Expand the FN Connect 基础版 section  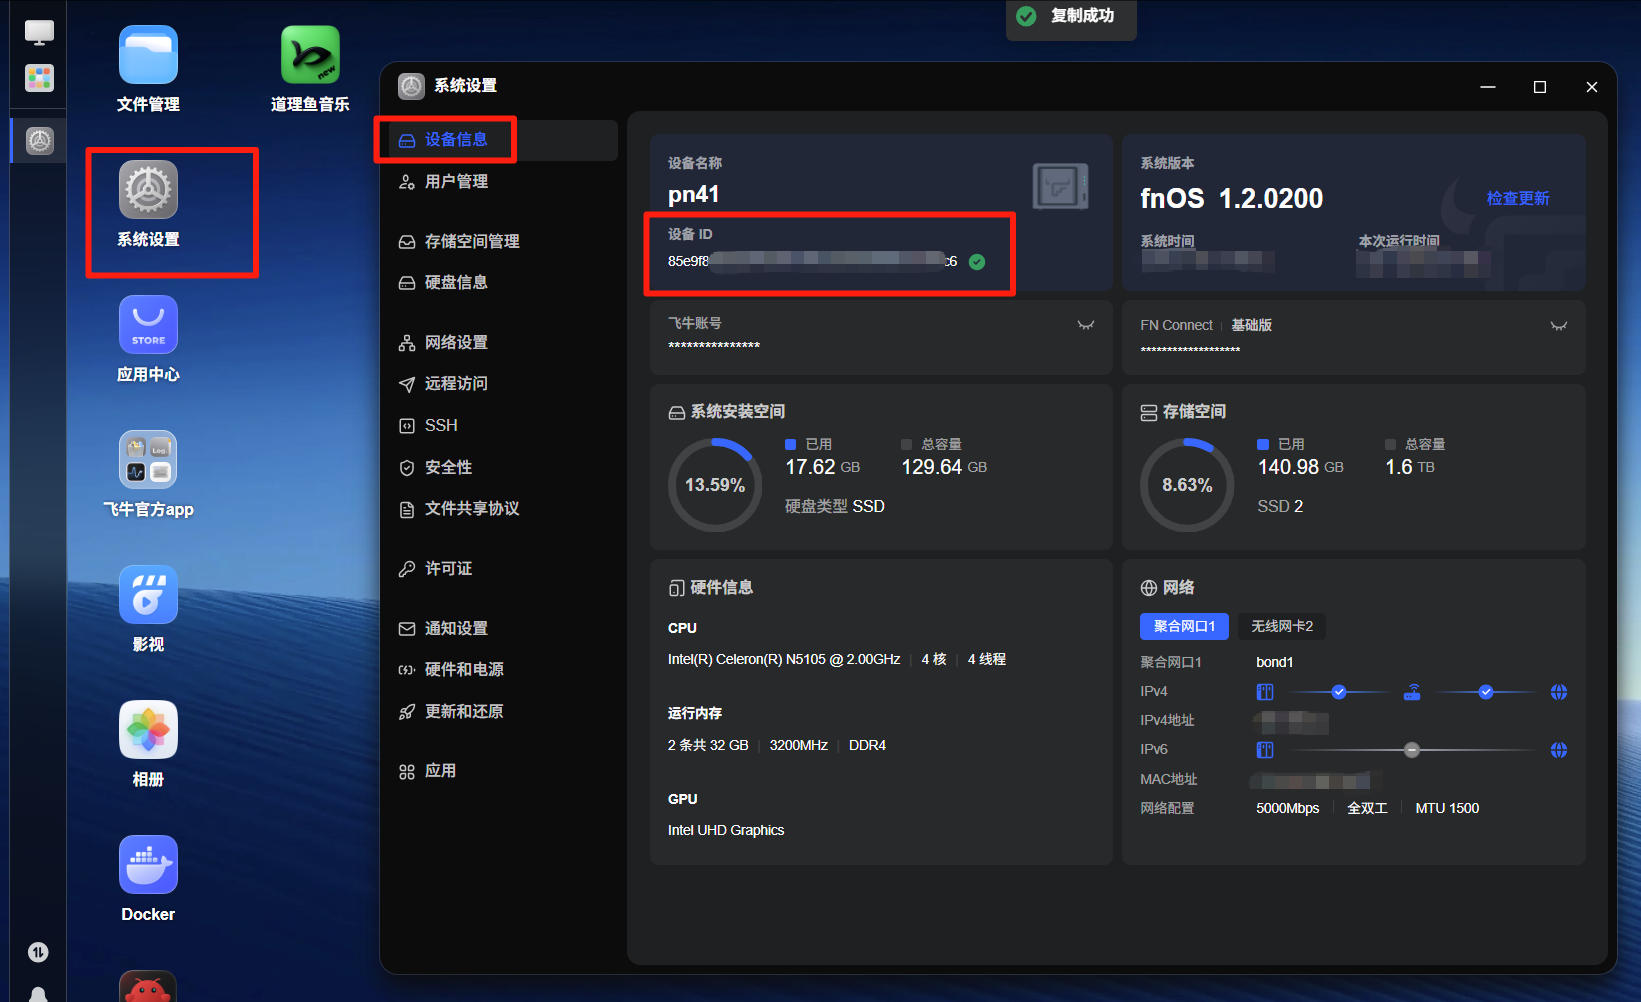click(x=1558, y=326)
